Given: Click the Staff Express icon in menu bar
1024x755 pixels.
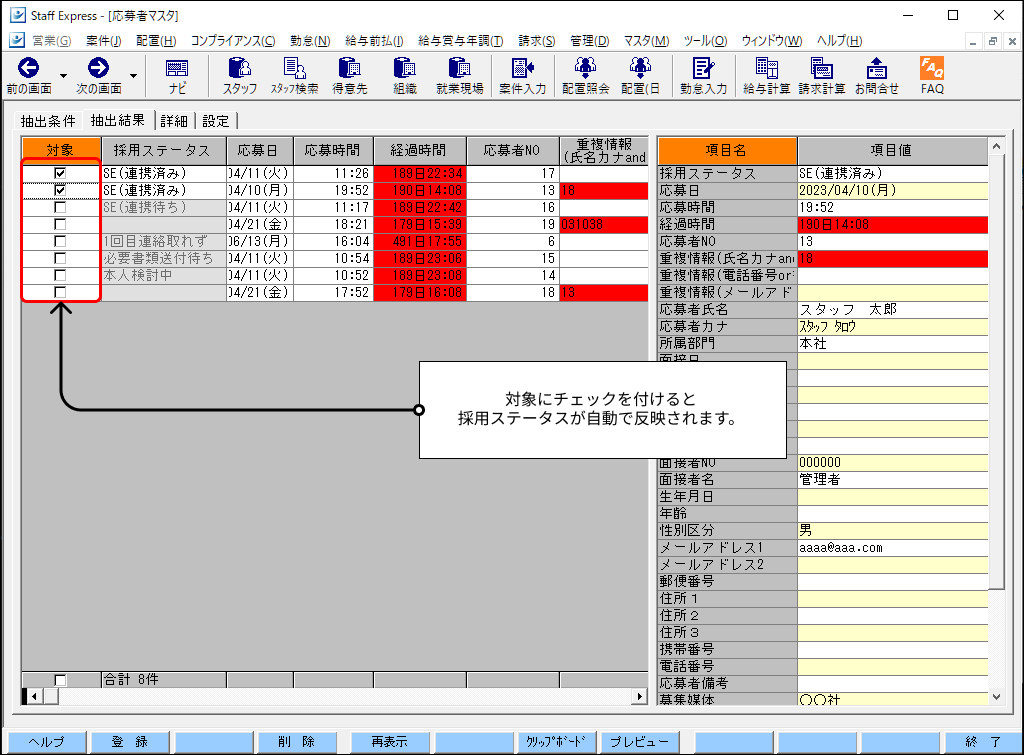Looking at the screenshot, I should tap(17, 40).
